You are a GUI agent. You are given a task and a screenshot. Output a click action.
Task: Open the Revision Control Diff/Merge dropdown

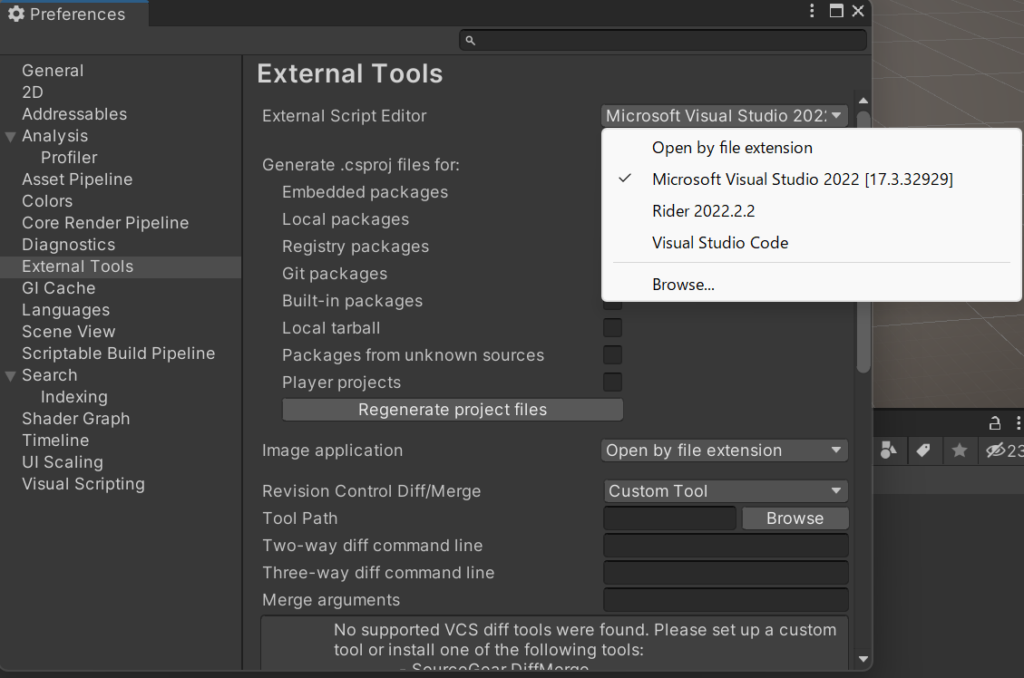coord(726,491)
